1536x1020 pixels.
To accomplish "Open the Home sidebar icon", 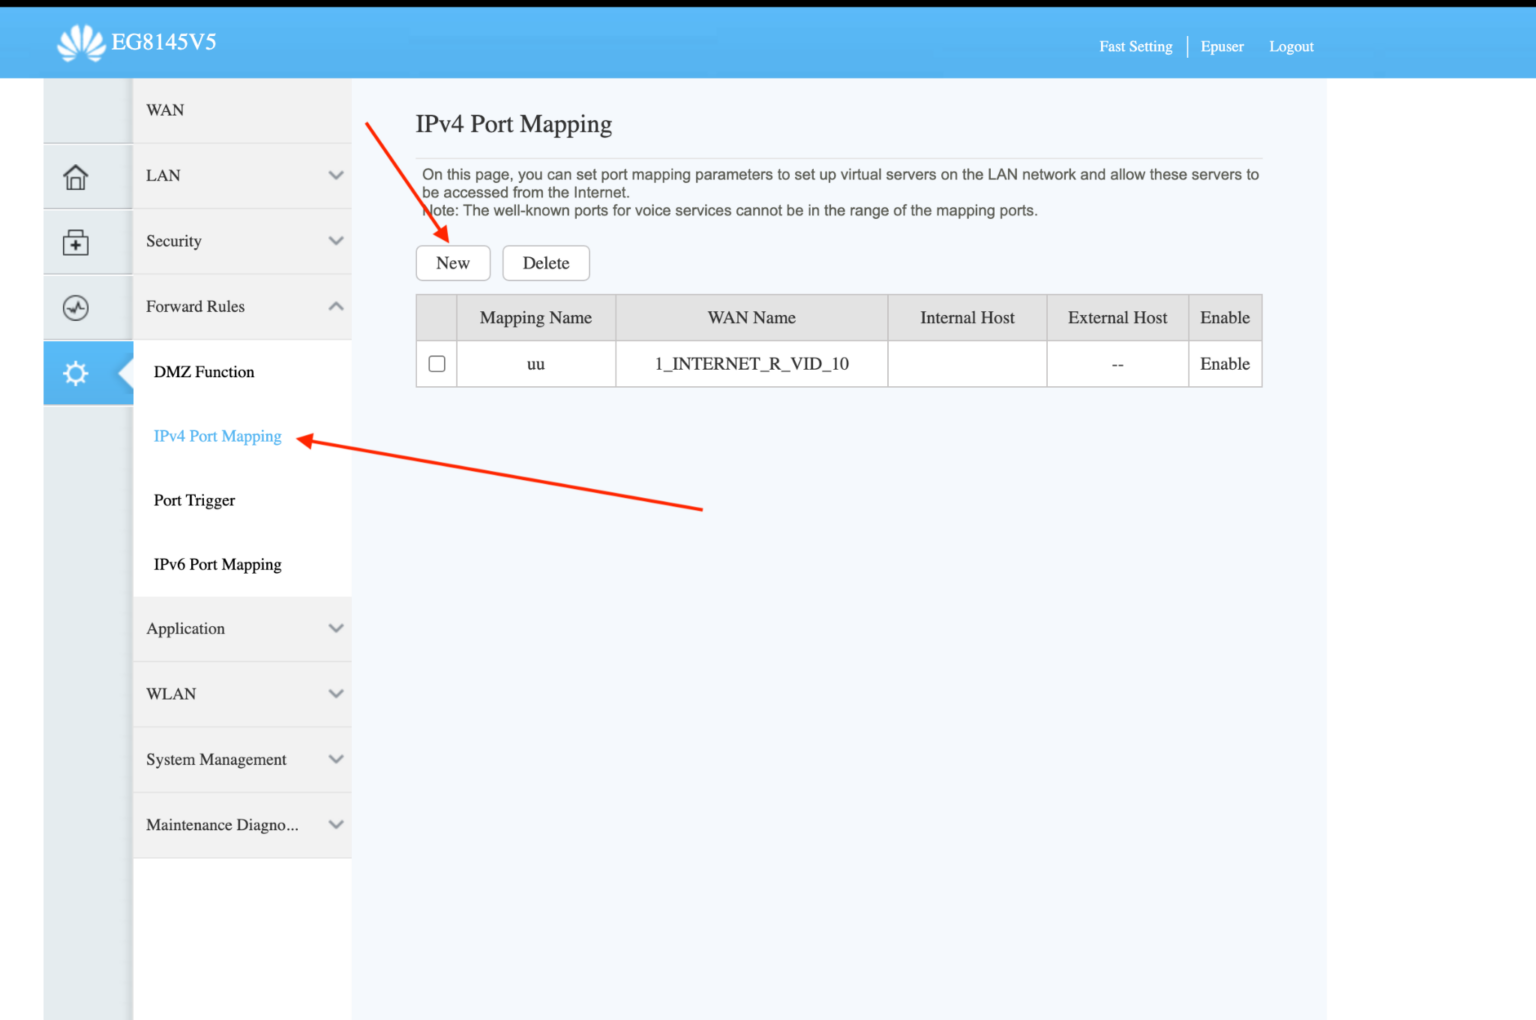I will [75, 176].
